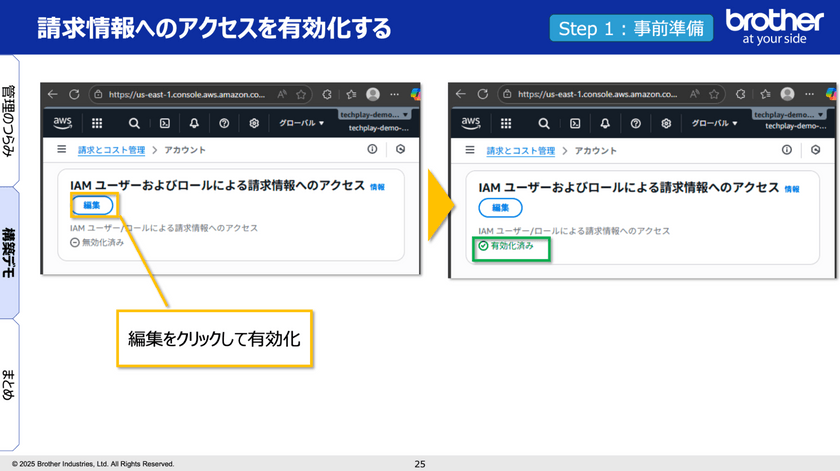Open notifications bell in right AWS console
The image size is (840, 471).
[x=605, y=123]
